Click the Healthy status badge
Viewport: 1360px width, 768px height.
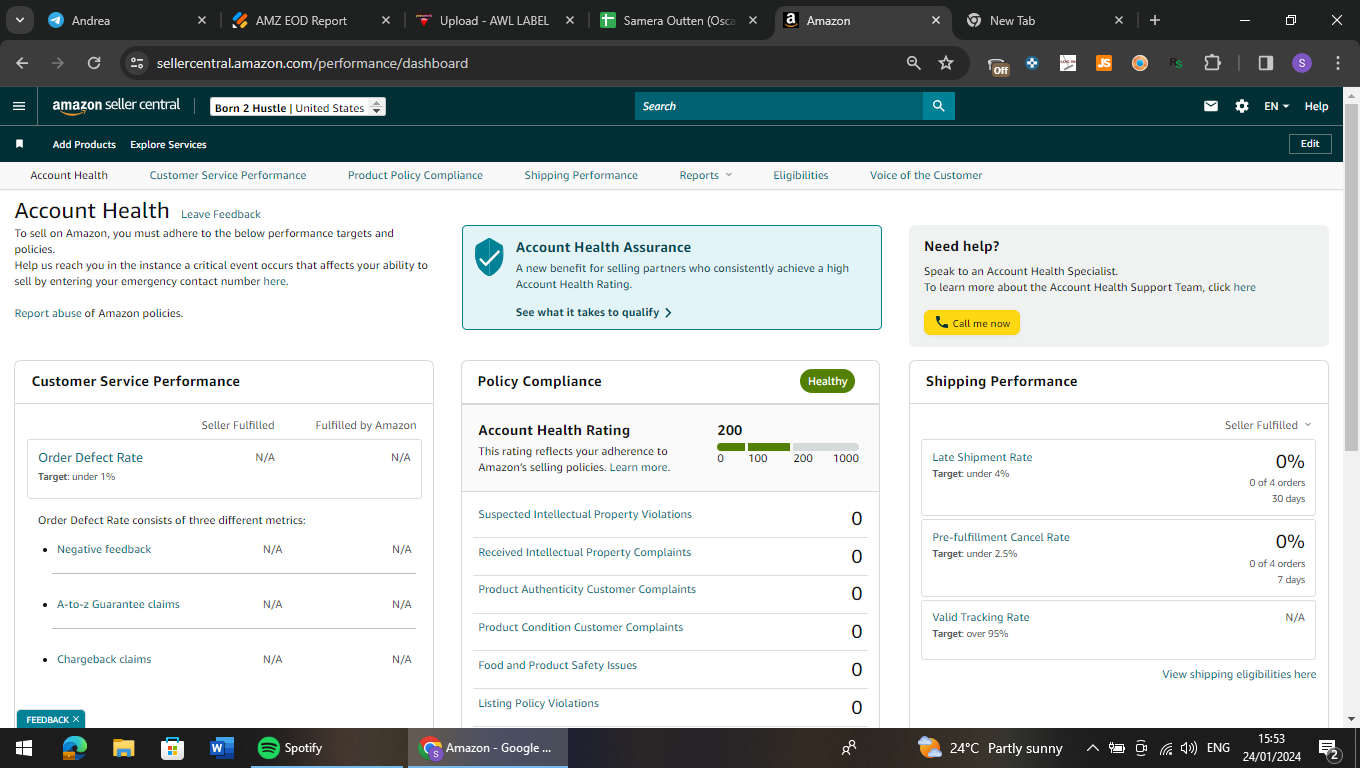pyautogui.click(x=827, y=381)
